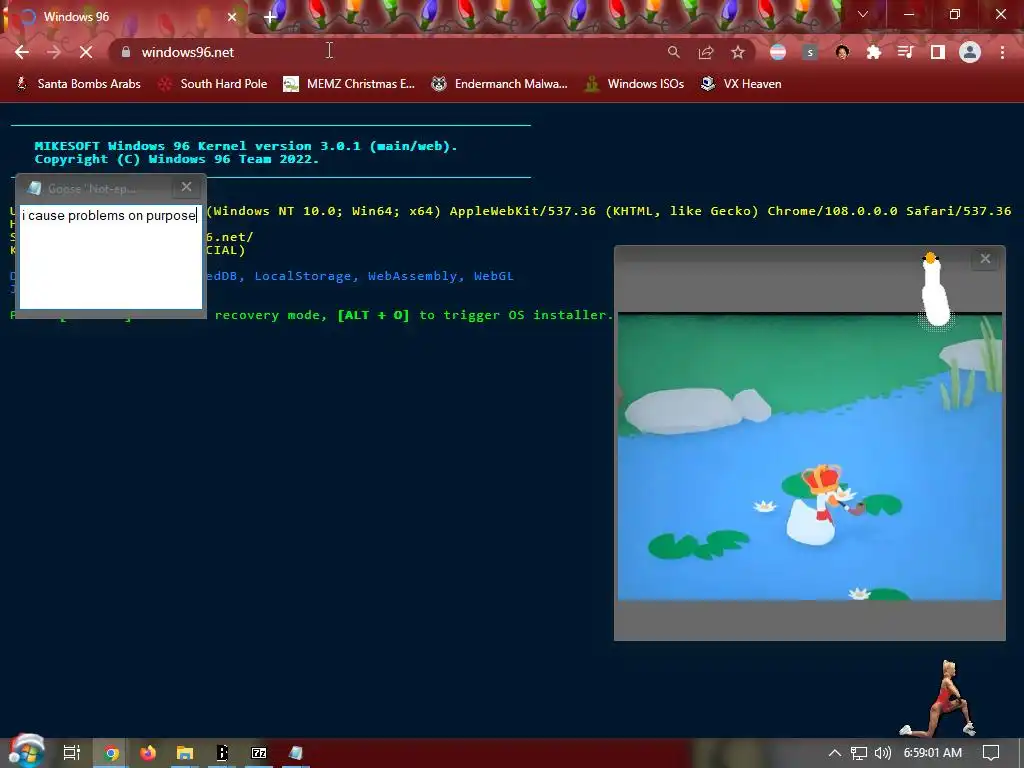The height and width of the screenshot is (768, 1024).
Task: Close the goose pond picture window
Action: pyautogui.click(x=985, y=259)
